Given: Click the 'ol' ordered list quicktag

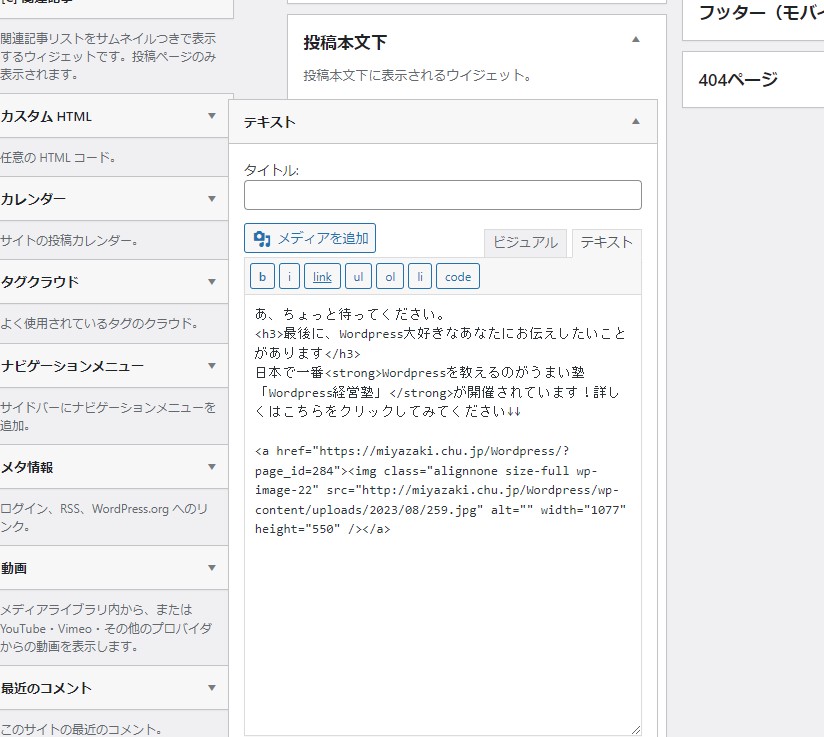Looking at the screenshot, I should point(390,277).
